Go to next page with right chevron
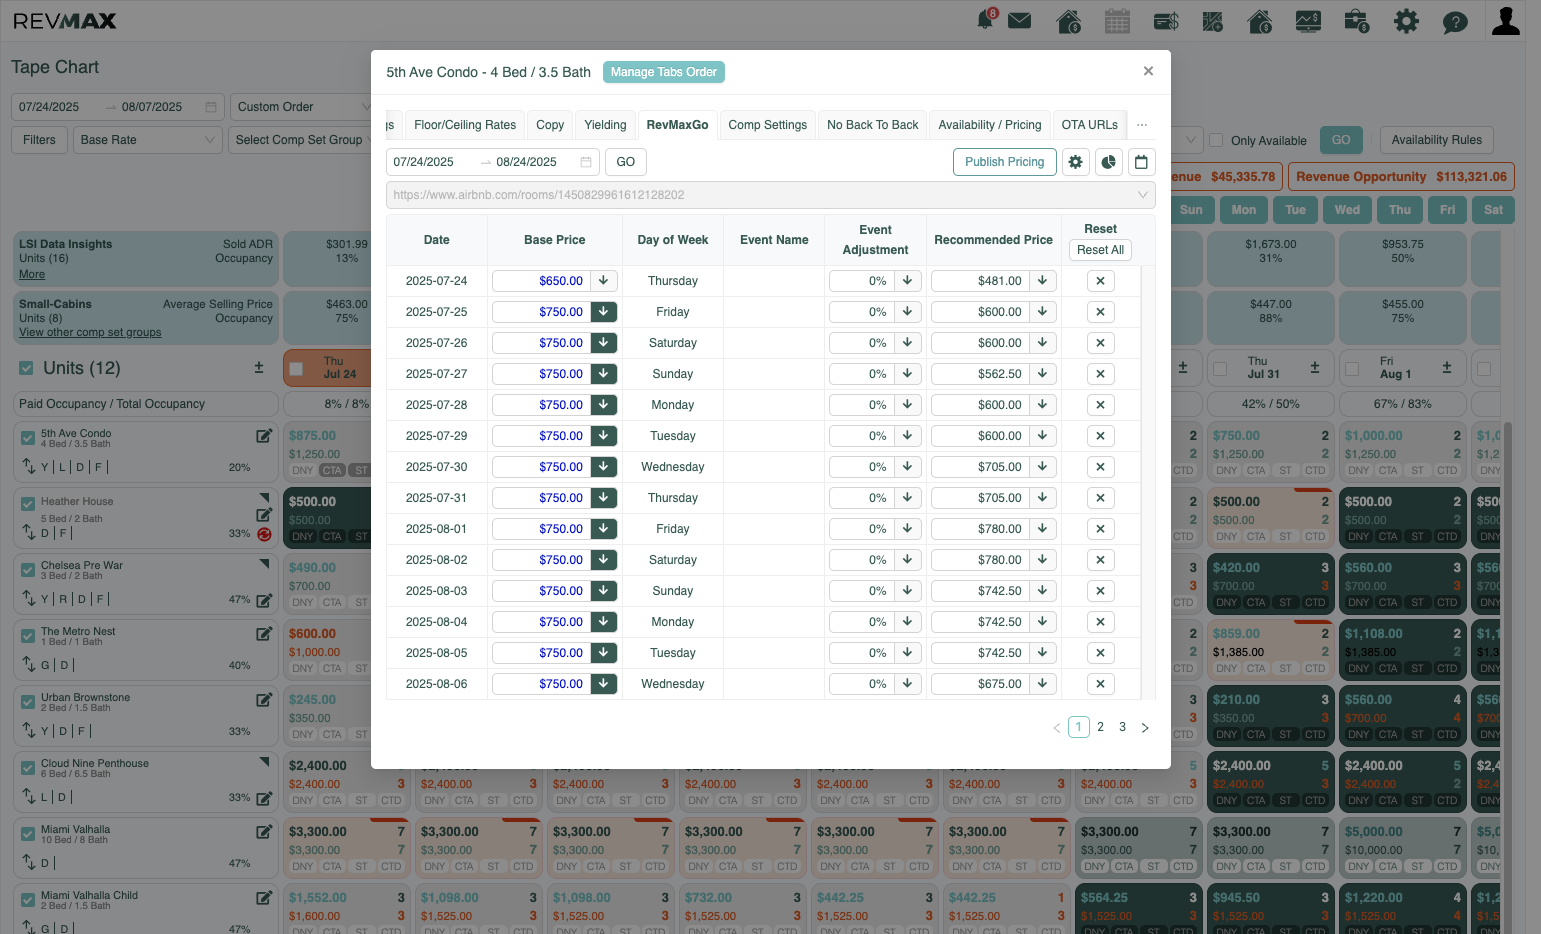 tap(1145, 728)
